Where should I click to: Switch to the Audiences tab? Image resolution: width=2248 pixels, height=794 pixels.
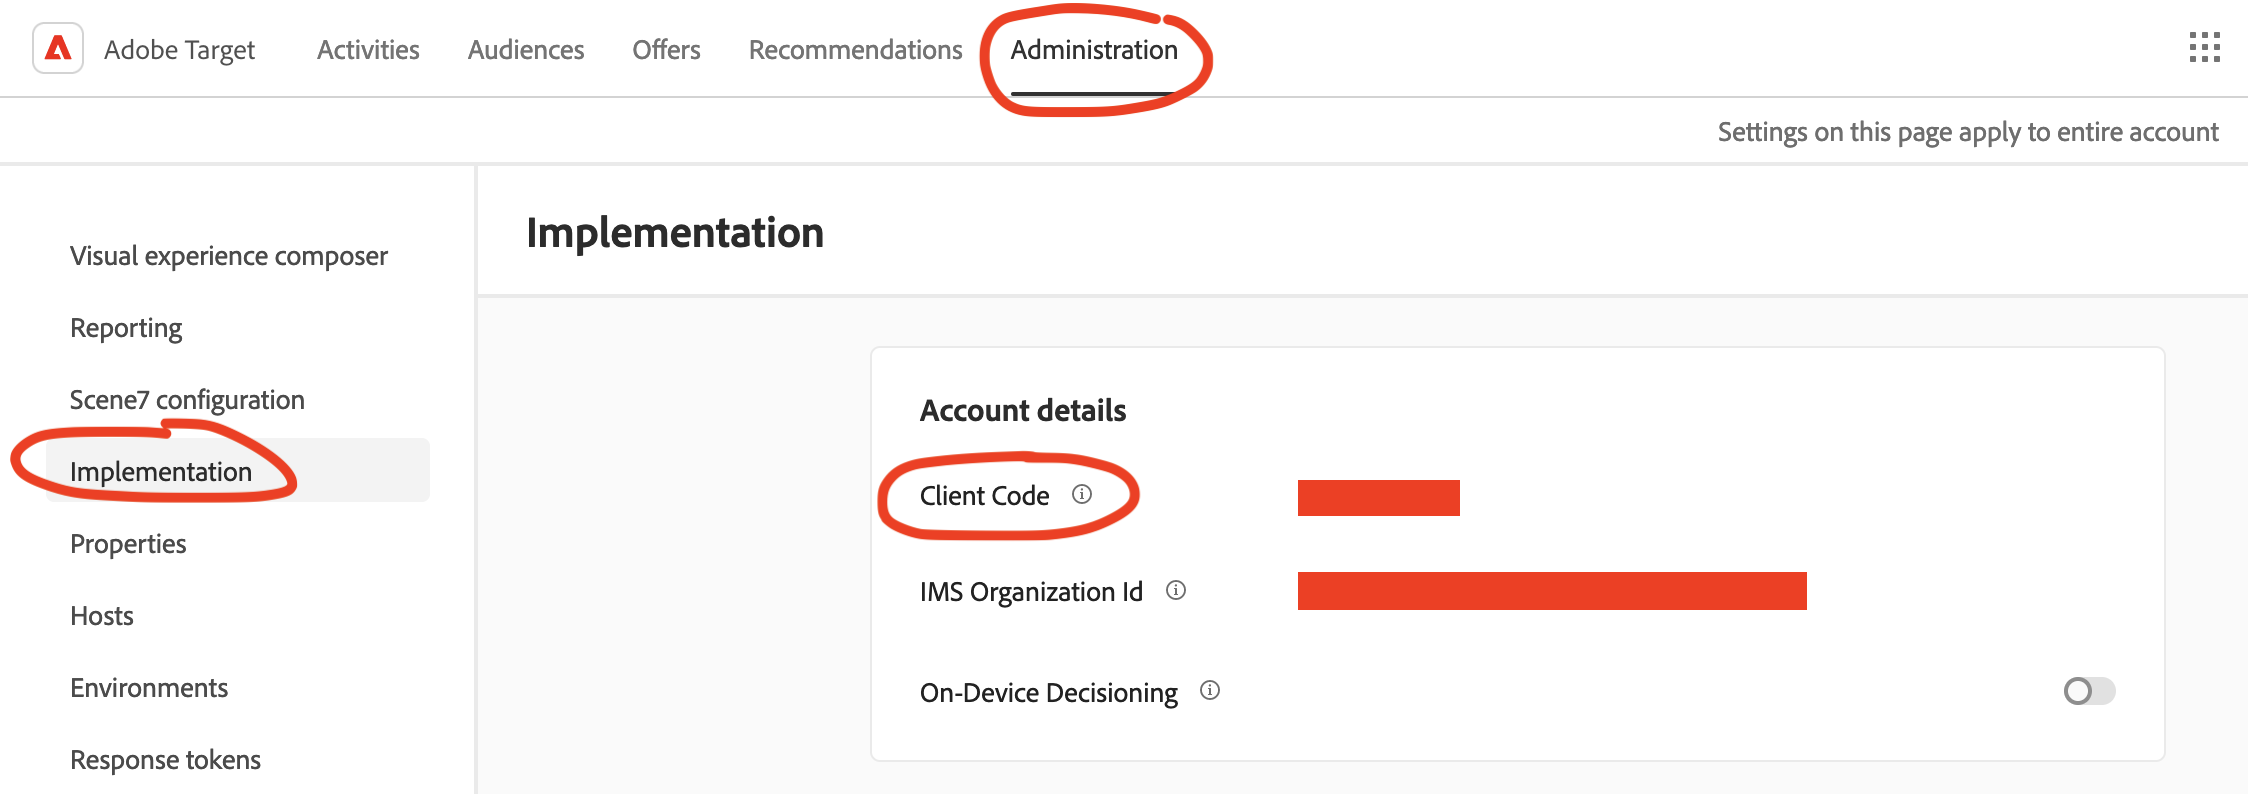coord(526,50)
